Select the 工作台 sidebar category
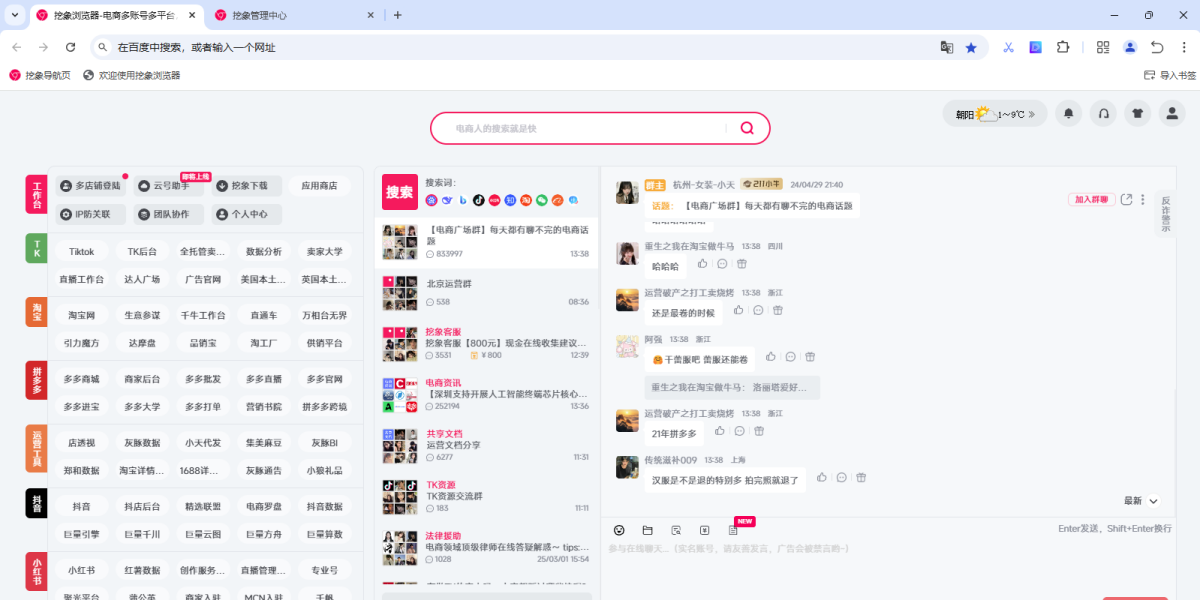Viewport: 1200px width, 600px height. click(x=37, y=194)
